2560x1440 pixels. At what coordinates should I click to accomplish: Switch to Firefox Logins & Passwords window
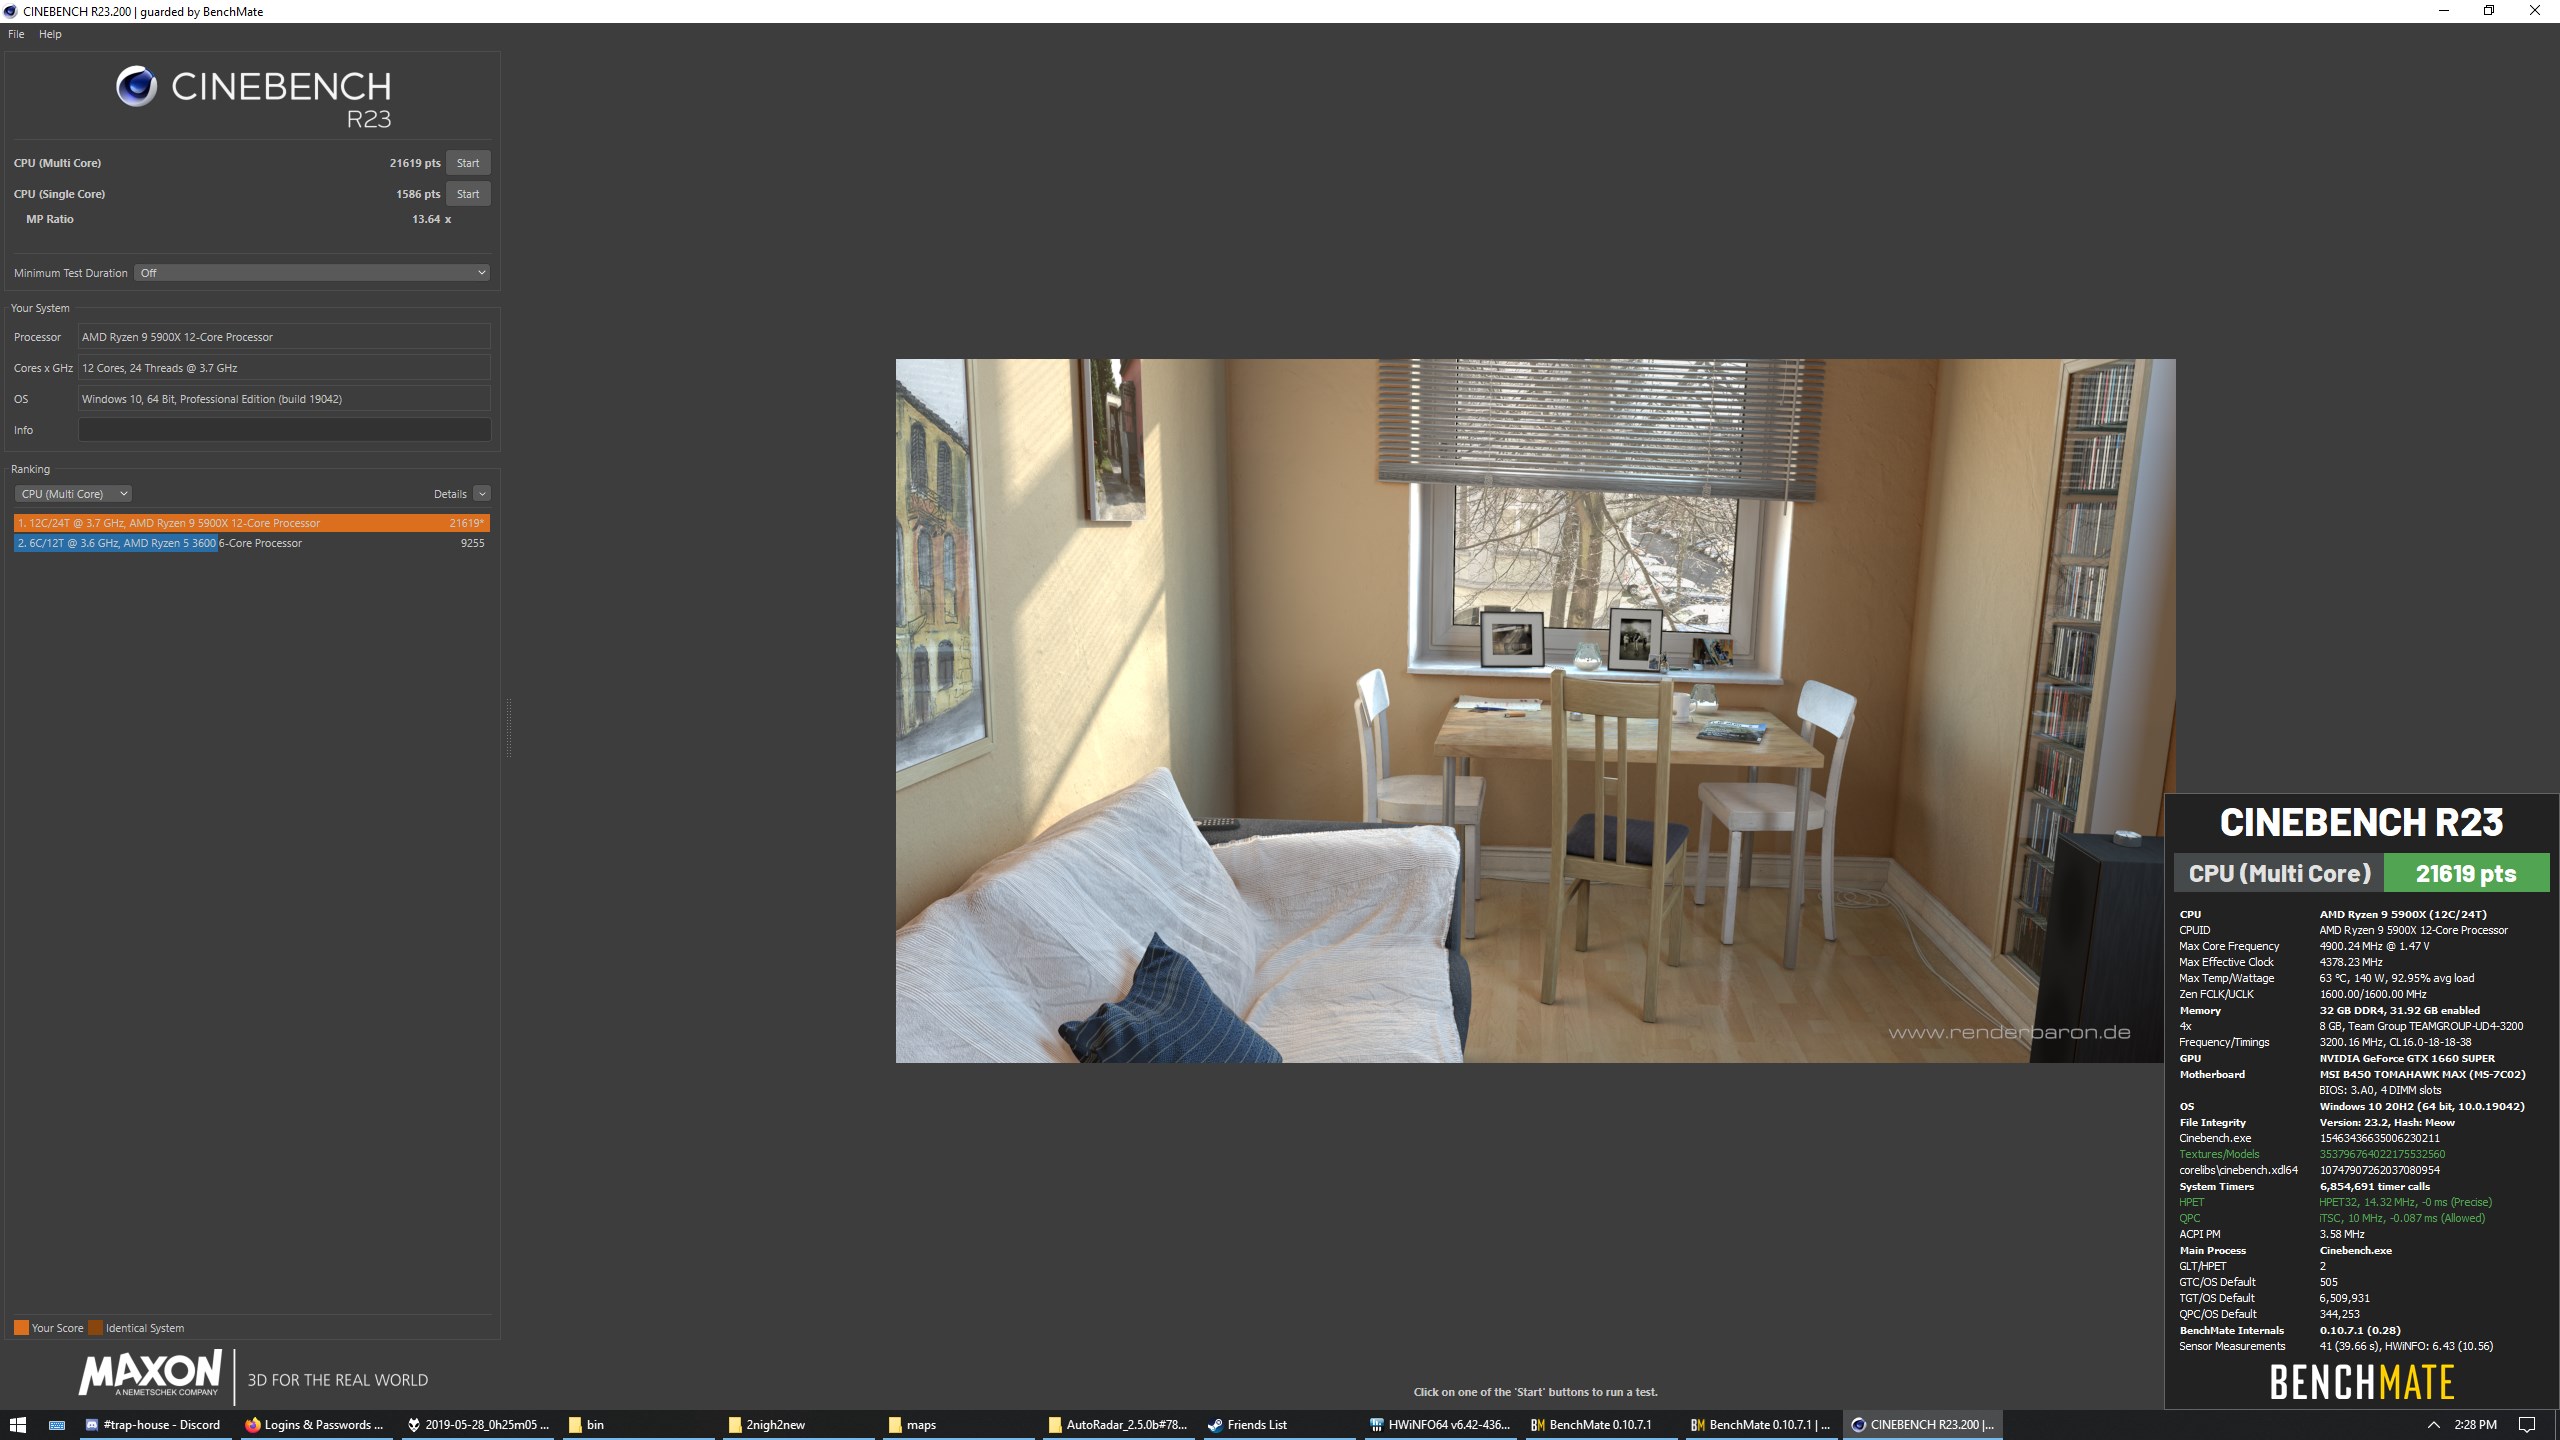315,1425
